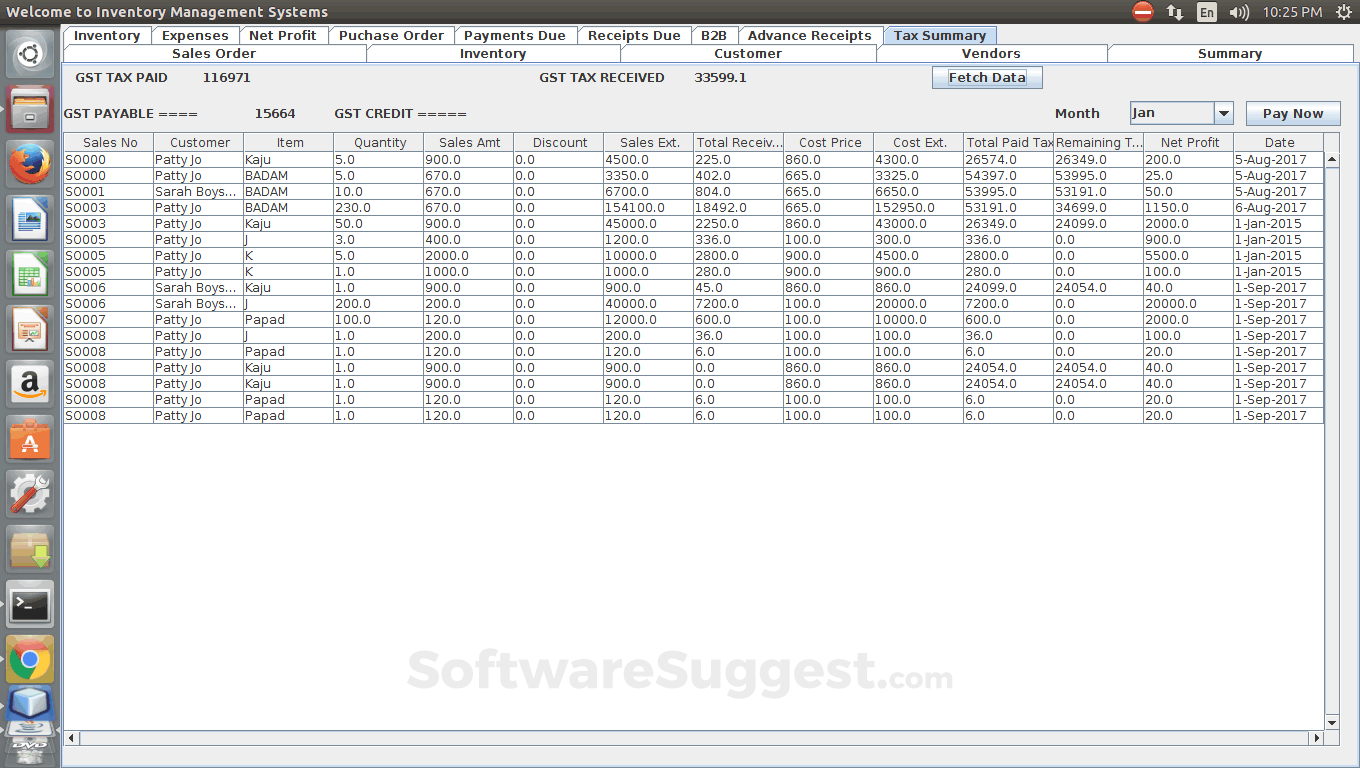1360x768 pixels.
Task: Open System Settings gear-and-wrench icon
Action: coord(30,494)
